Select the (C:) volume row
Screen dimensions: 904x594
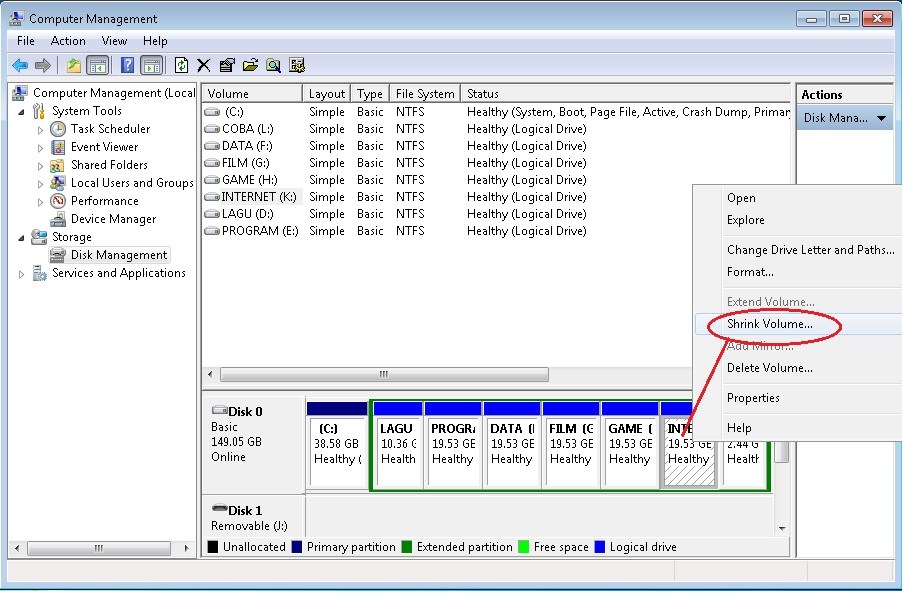point(496,112)
